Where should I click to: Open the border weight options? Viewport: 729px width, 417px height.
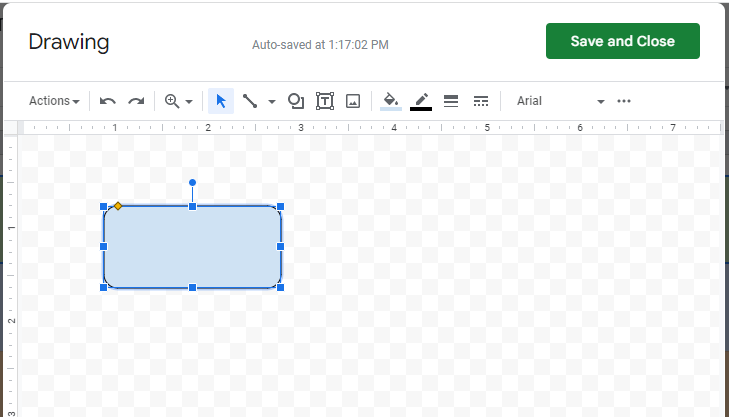(450, 101)
